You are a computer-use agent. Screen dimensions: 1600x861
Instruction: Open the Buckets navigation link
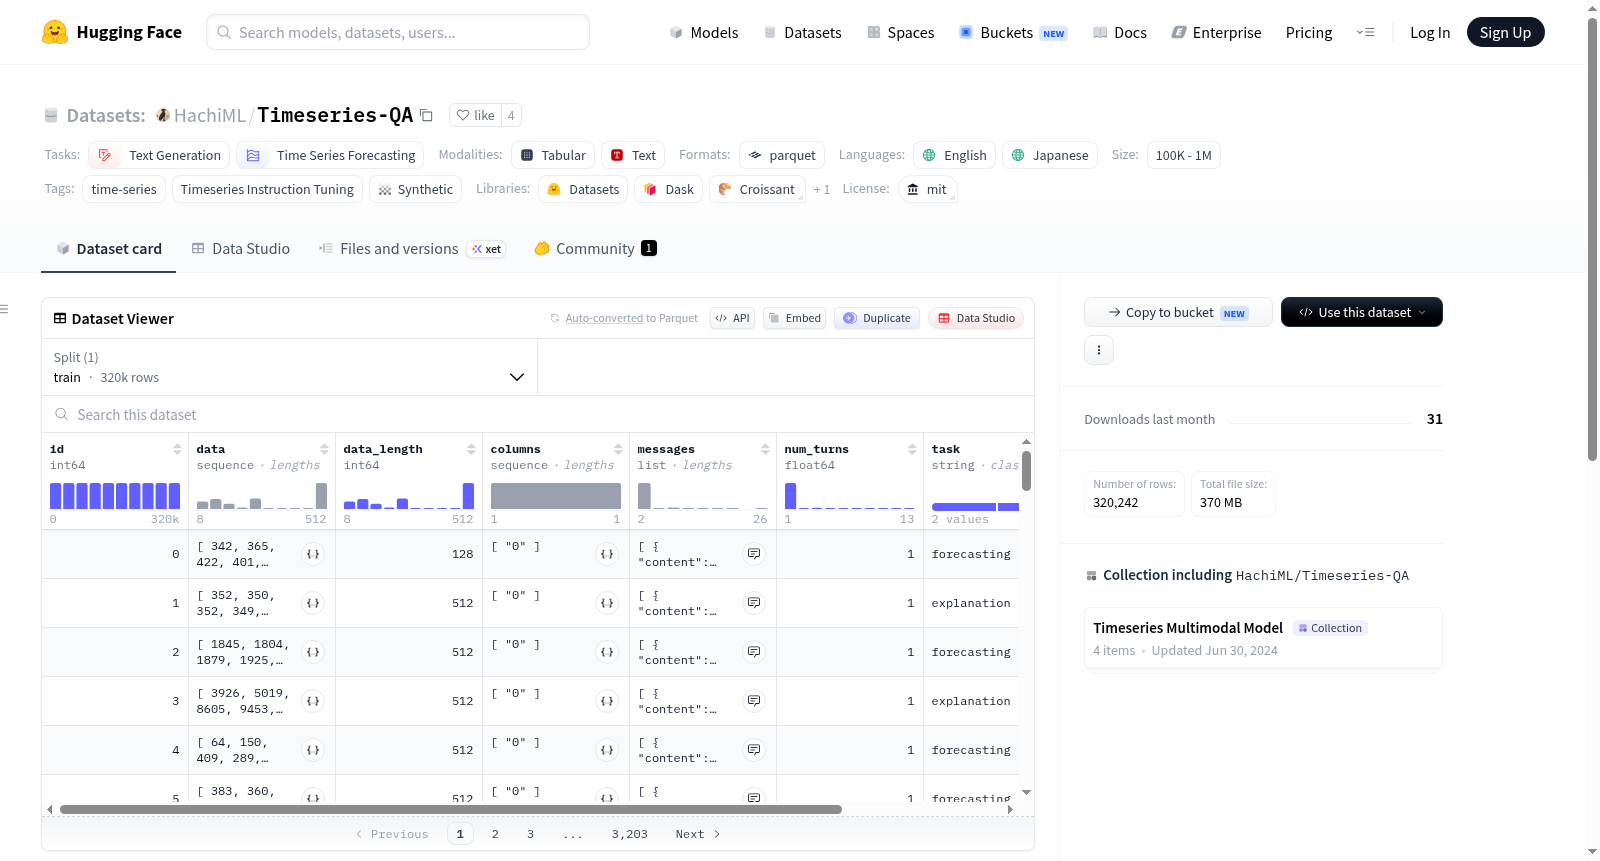click(x=1013, y=32)
